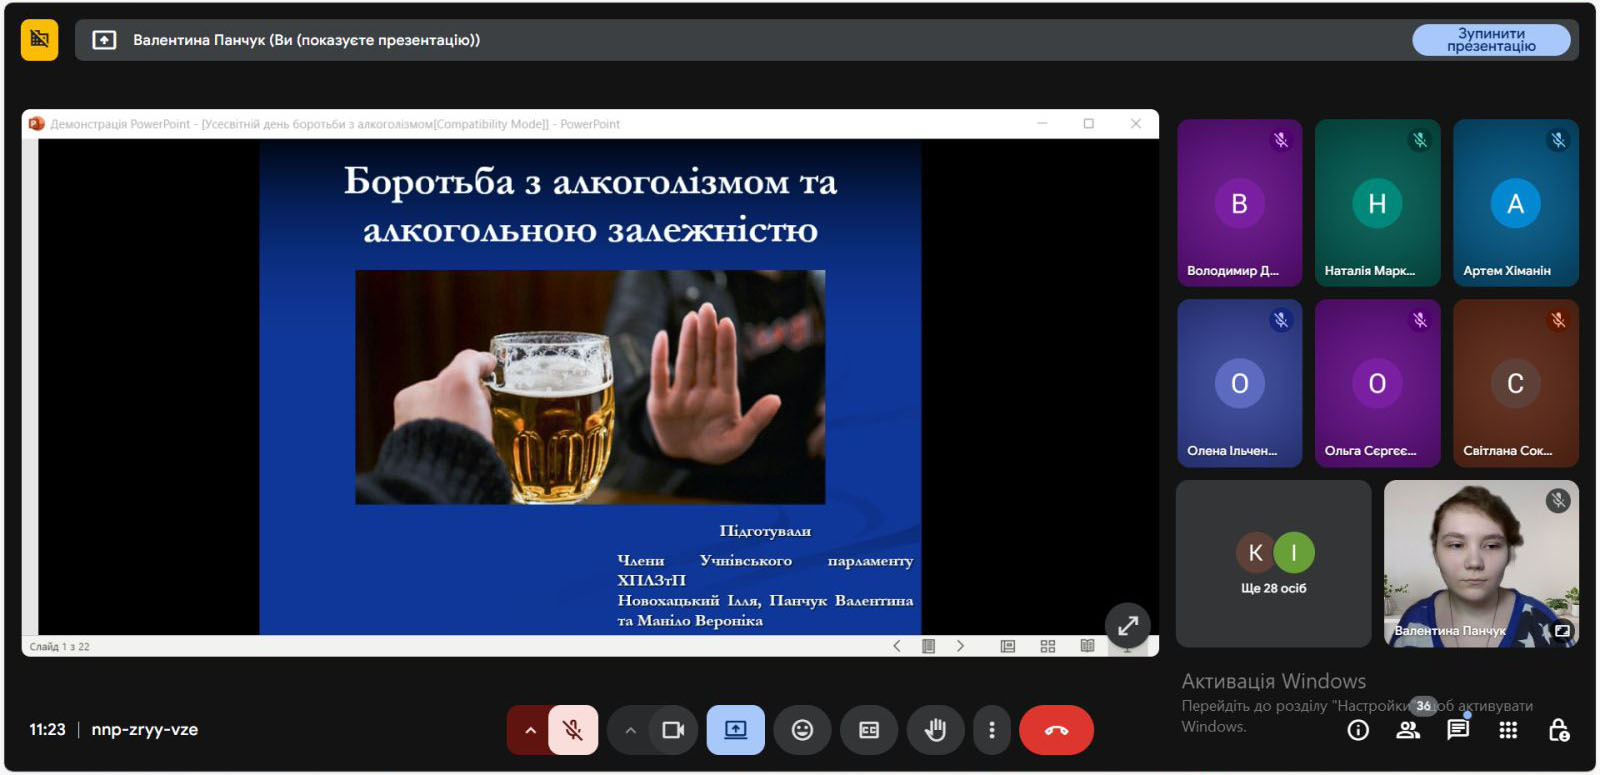Toggle closed captions
Screen dimensions: 1600x775
pyautogui.click(x=869, y=730)
